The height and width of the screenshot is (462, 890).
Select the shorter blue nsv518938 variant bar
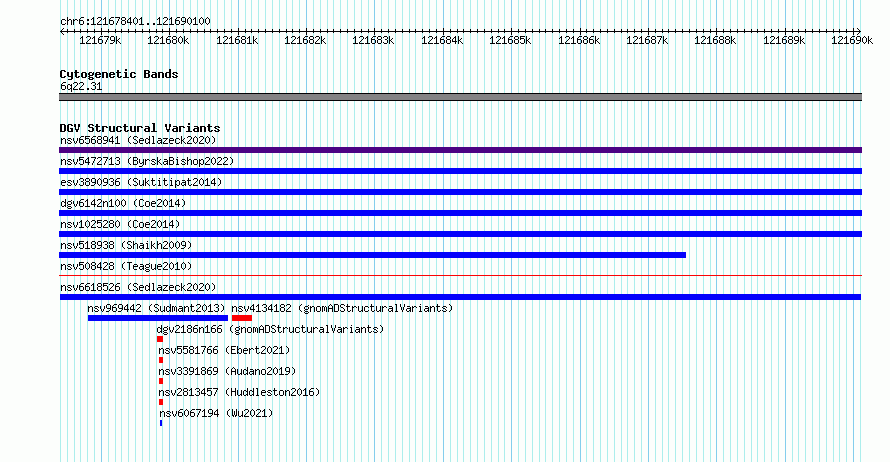point(372,255)
